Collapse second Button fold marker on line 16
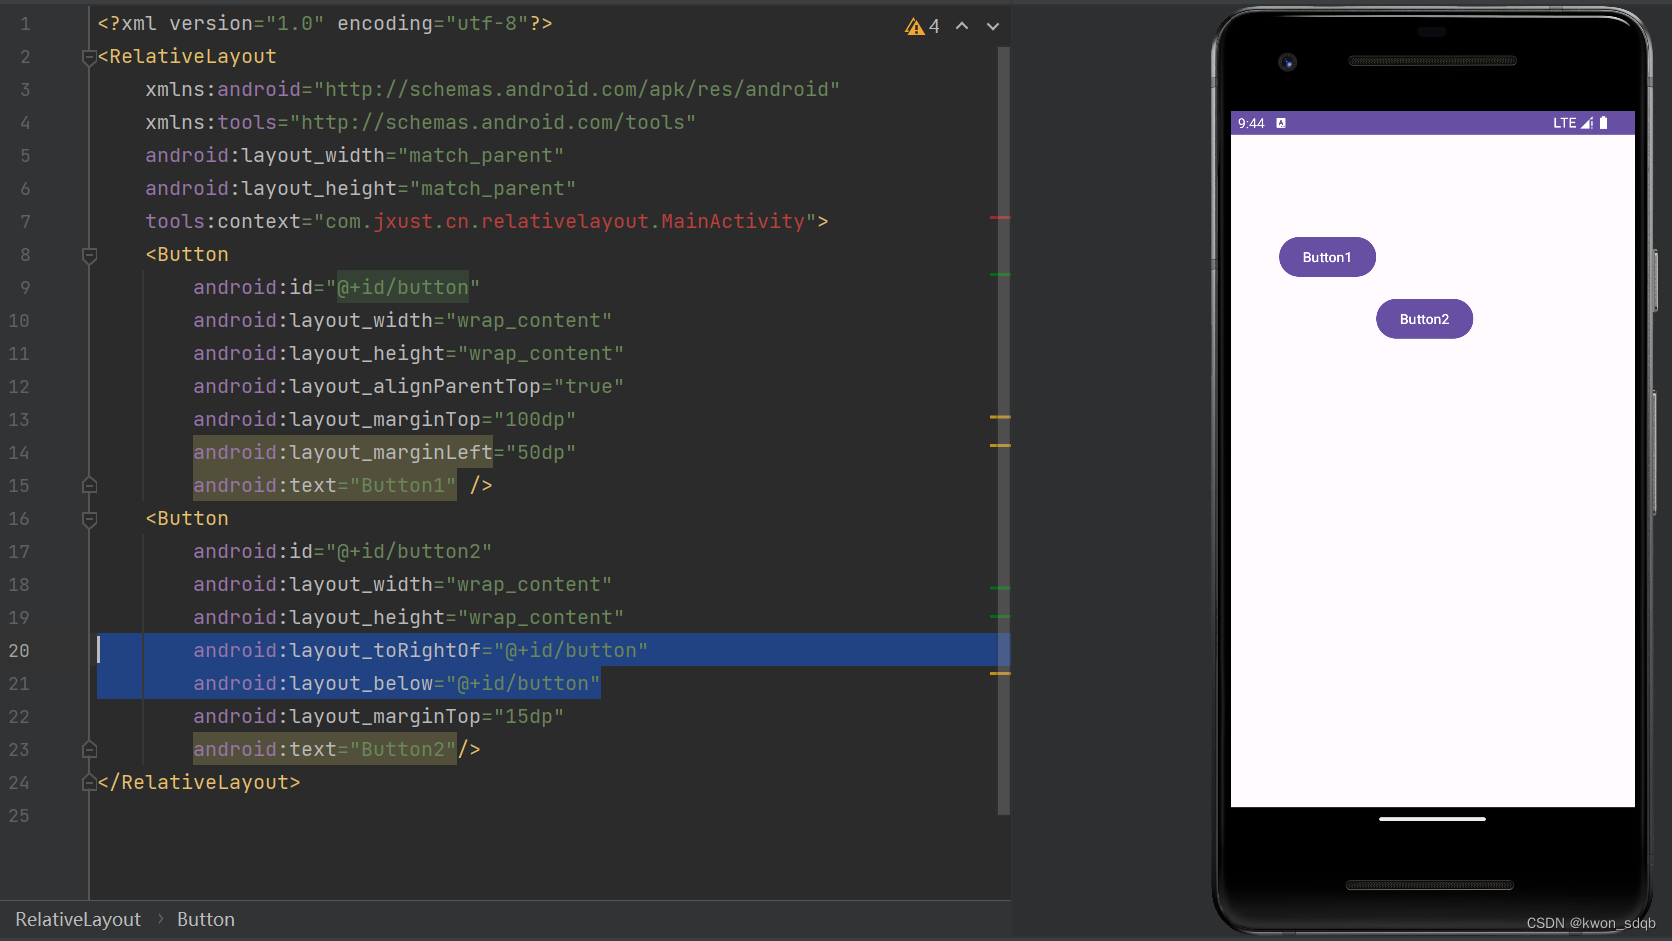1672x941 pixels. (89, 519)
